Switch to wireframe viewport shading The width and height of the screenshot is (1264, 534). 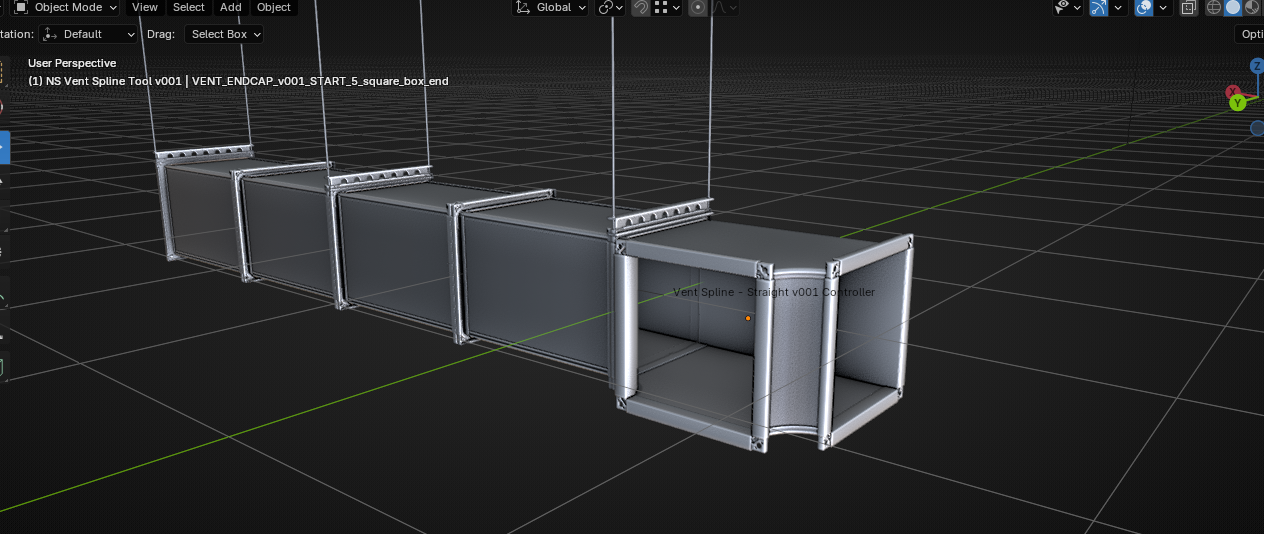(1214, 7)
